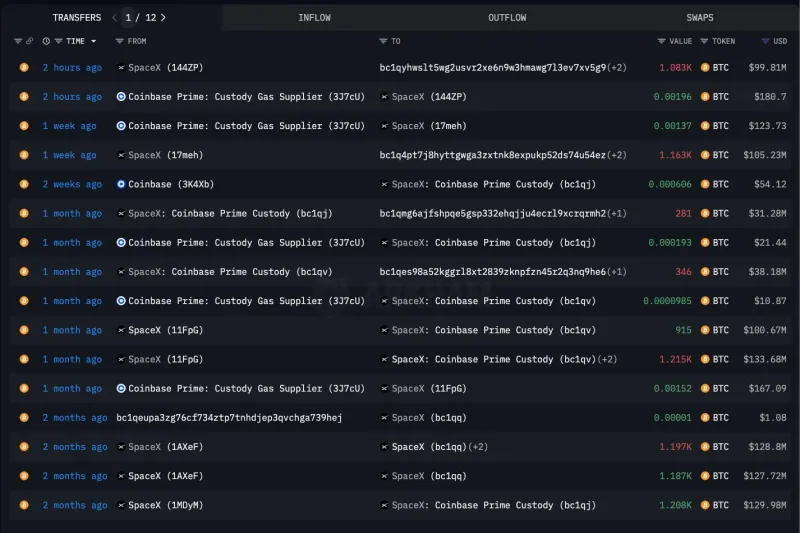The height and width of the screenshot is (533, 800).
Task: Expand (+2) outputs on first row address
Action: pyautogui.click(x=617, y=68)
